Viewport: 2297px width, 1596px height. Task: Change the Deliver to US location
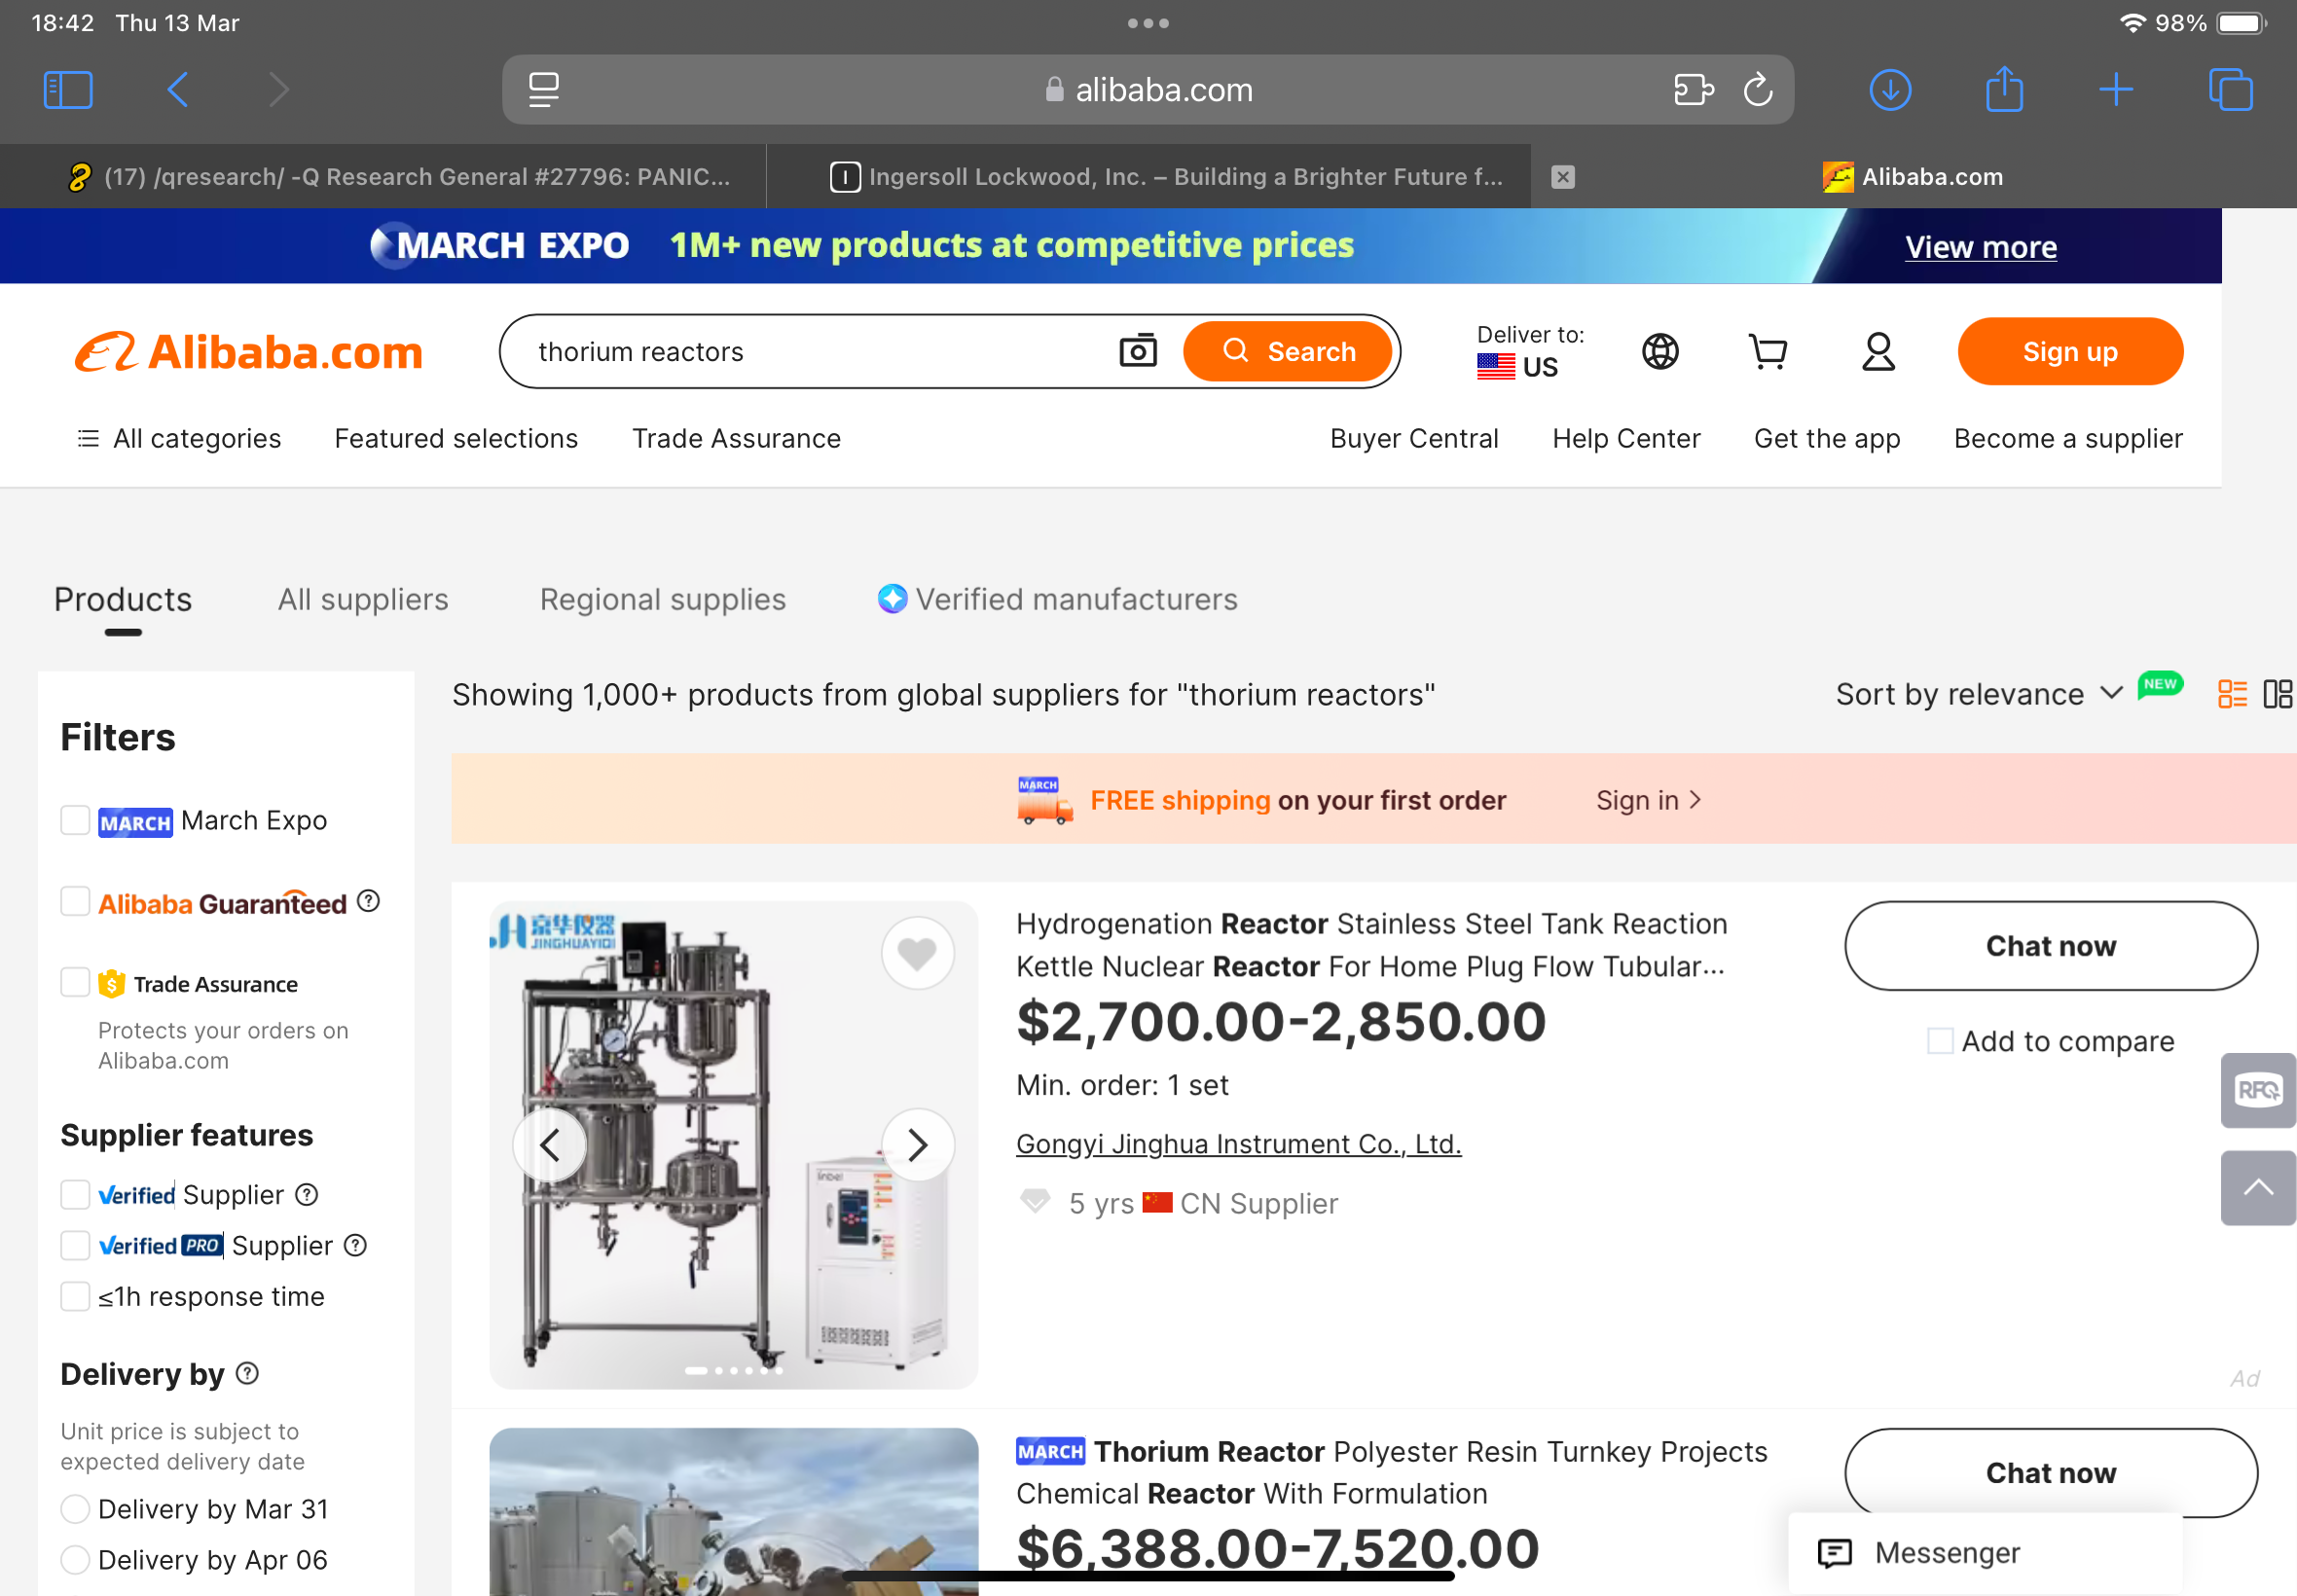pos(1530,351)
